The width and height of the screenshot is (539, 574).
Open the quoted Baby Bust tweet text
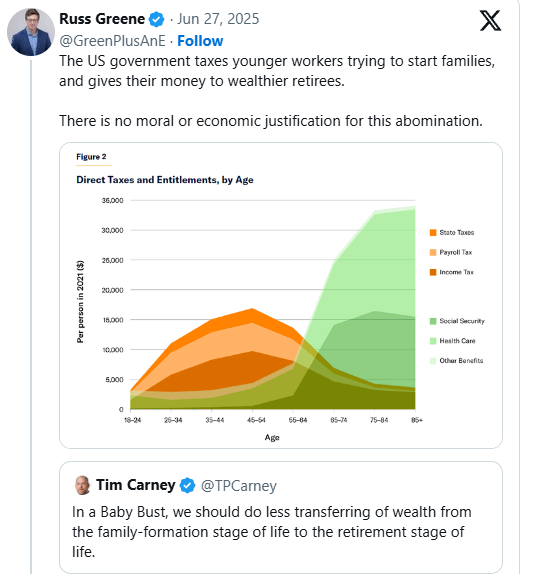point(272,532)
